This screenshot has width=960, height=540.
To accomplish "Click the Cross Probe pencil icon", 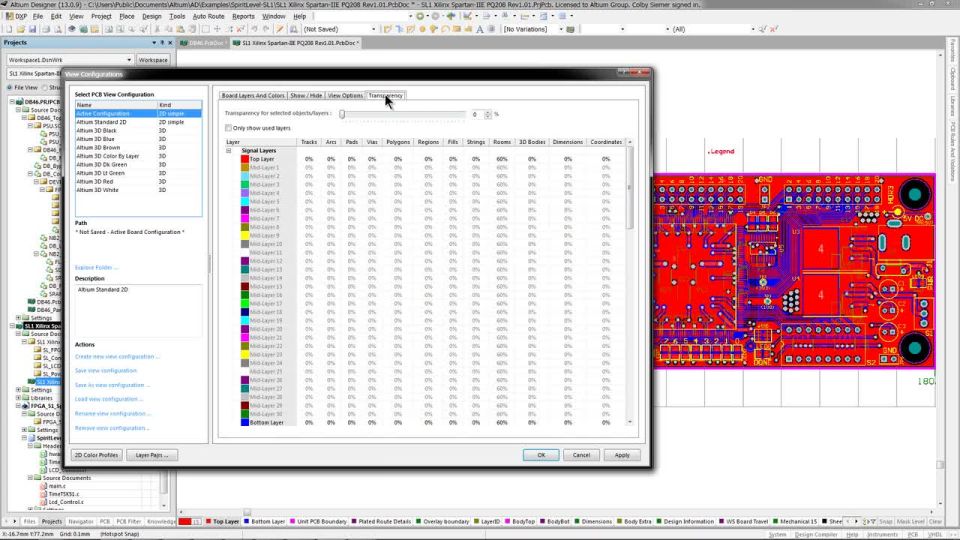I will point(280,29).
